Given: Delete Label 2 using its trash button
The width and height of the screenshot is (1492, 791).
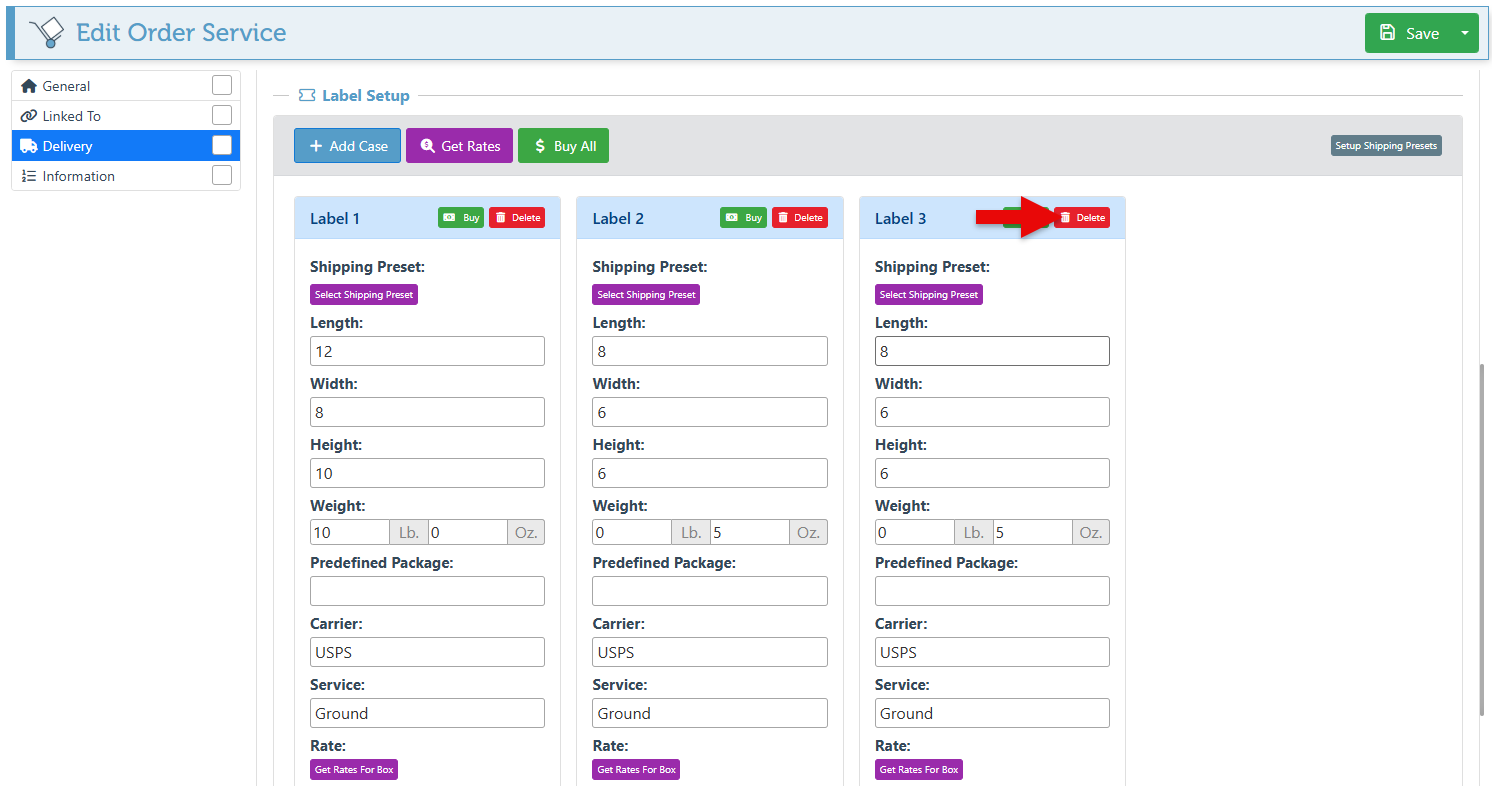Looking at the screenshot, I should tap(799, 218).
